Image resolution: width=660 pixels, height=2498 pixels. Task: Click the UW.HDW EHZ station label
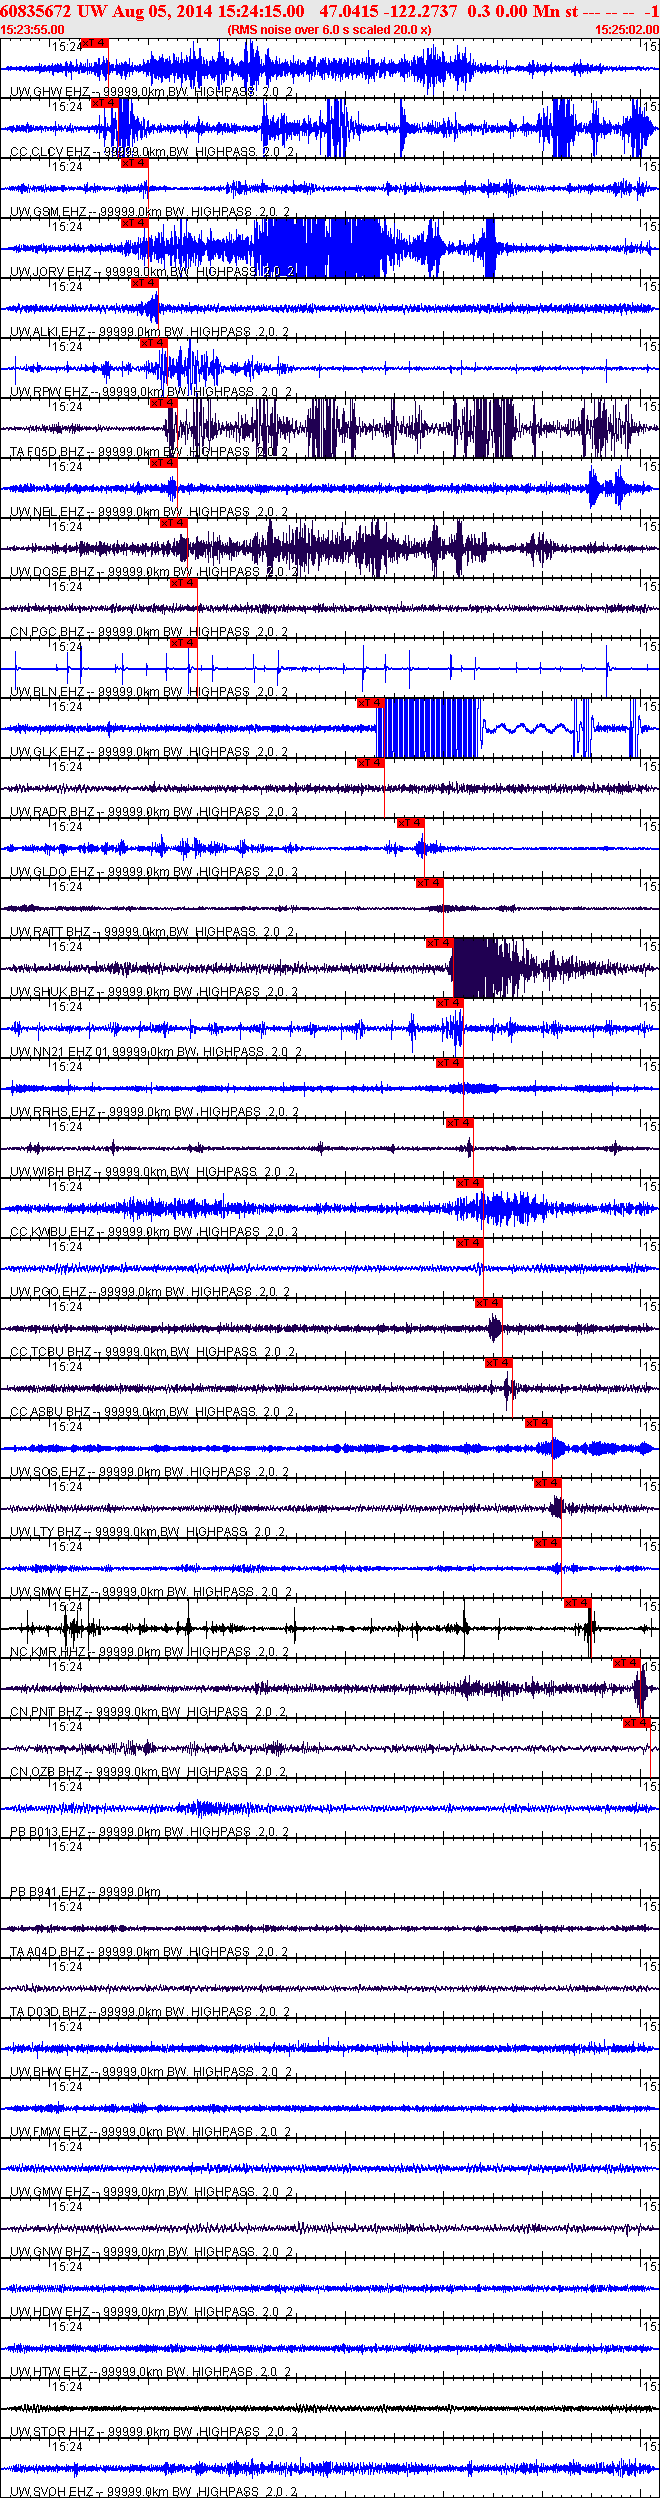click(50, 2312)
